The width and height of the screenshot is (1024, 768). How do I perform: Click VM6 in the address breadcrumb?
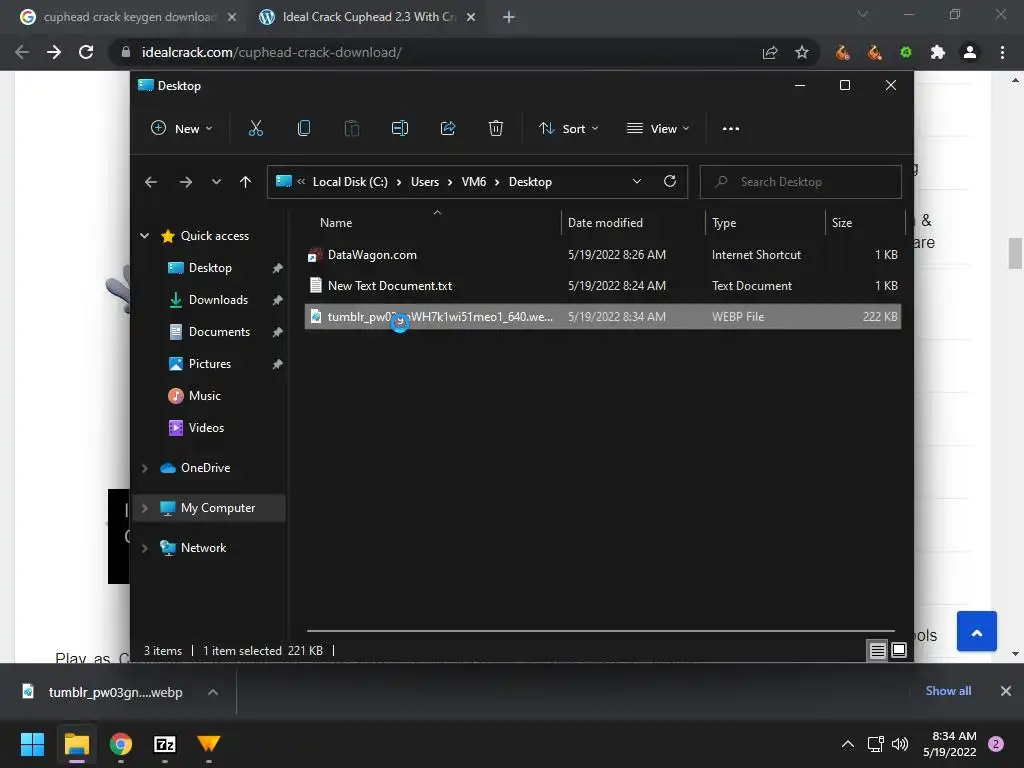coord(473,182)
